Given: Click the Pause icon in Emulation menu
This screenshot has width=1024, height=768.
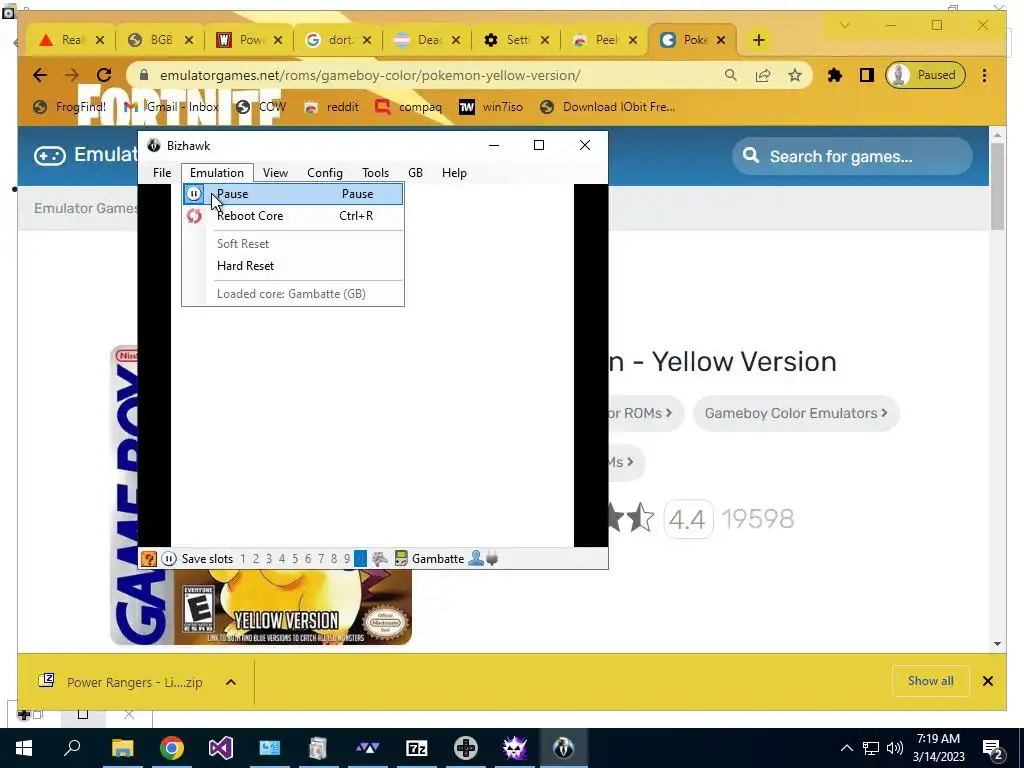Looking at the screenshot, I should pyautogui.click(x=194, y=194).
